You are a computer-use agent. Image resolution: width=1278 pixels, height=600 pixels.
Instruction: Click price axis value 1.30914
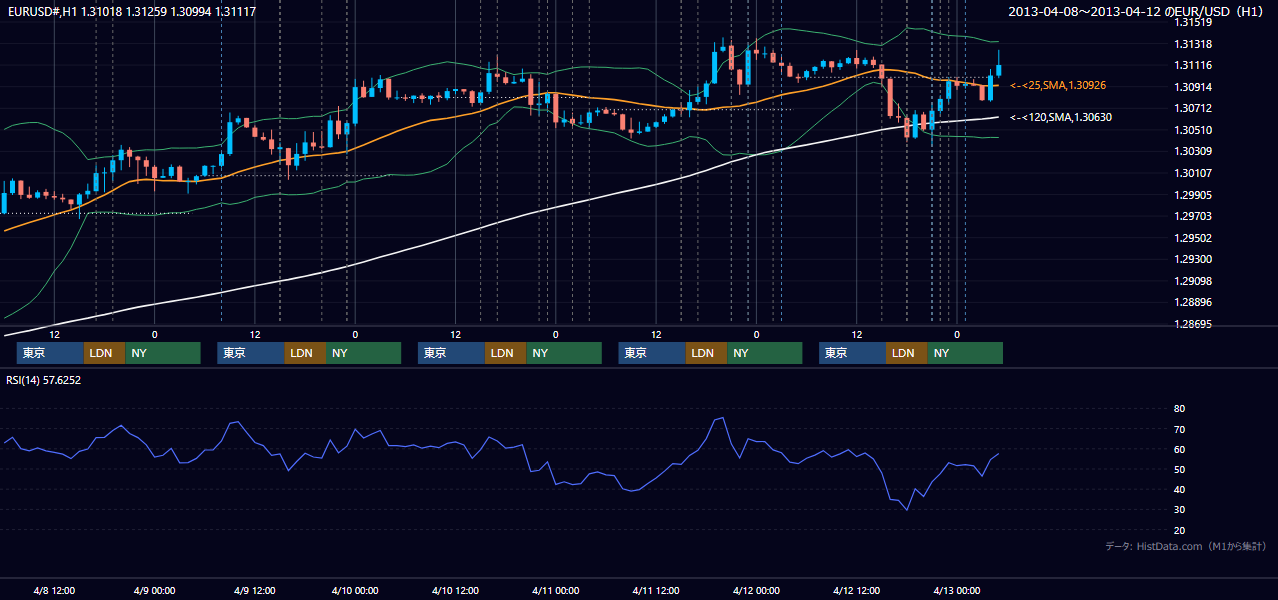[1193, 87]
